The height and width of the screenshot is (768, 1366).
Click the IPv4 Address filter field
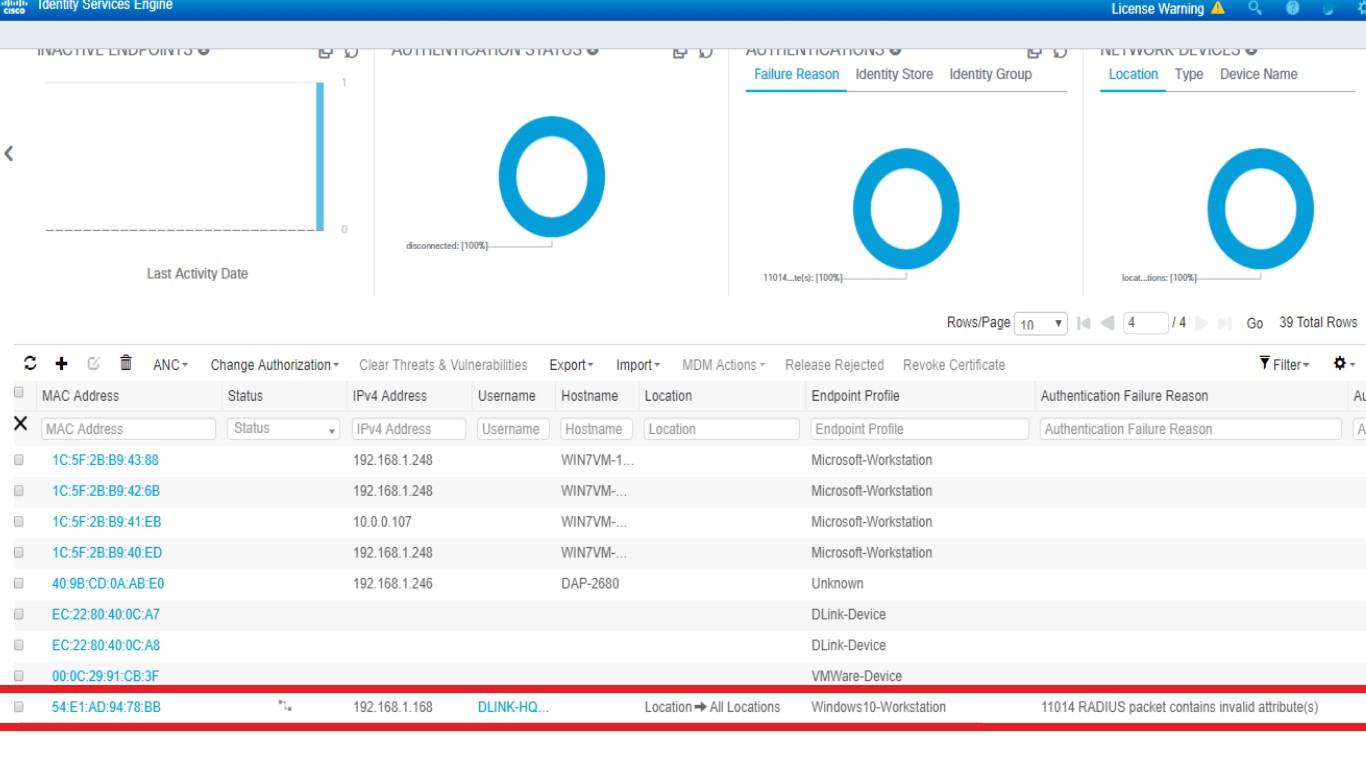pyautogui.click(x=409, y=429)
